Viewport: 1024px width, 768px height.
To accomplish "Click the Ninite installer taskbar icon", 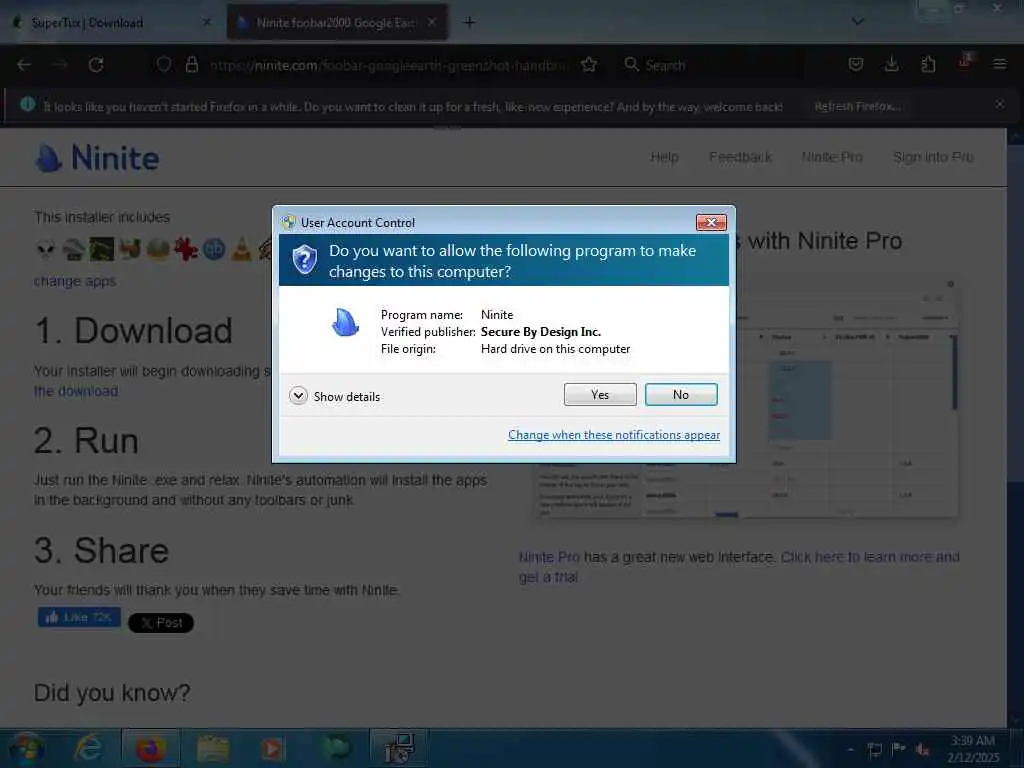I will [x=399, y=748].
